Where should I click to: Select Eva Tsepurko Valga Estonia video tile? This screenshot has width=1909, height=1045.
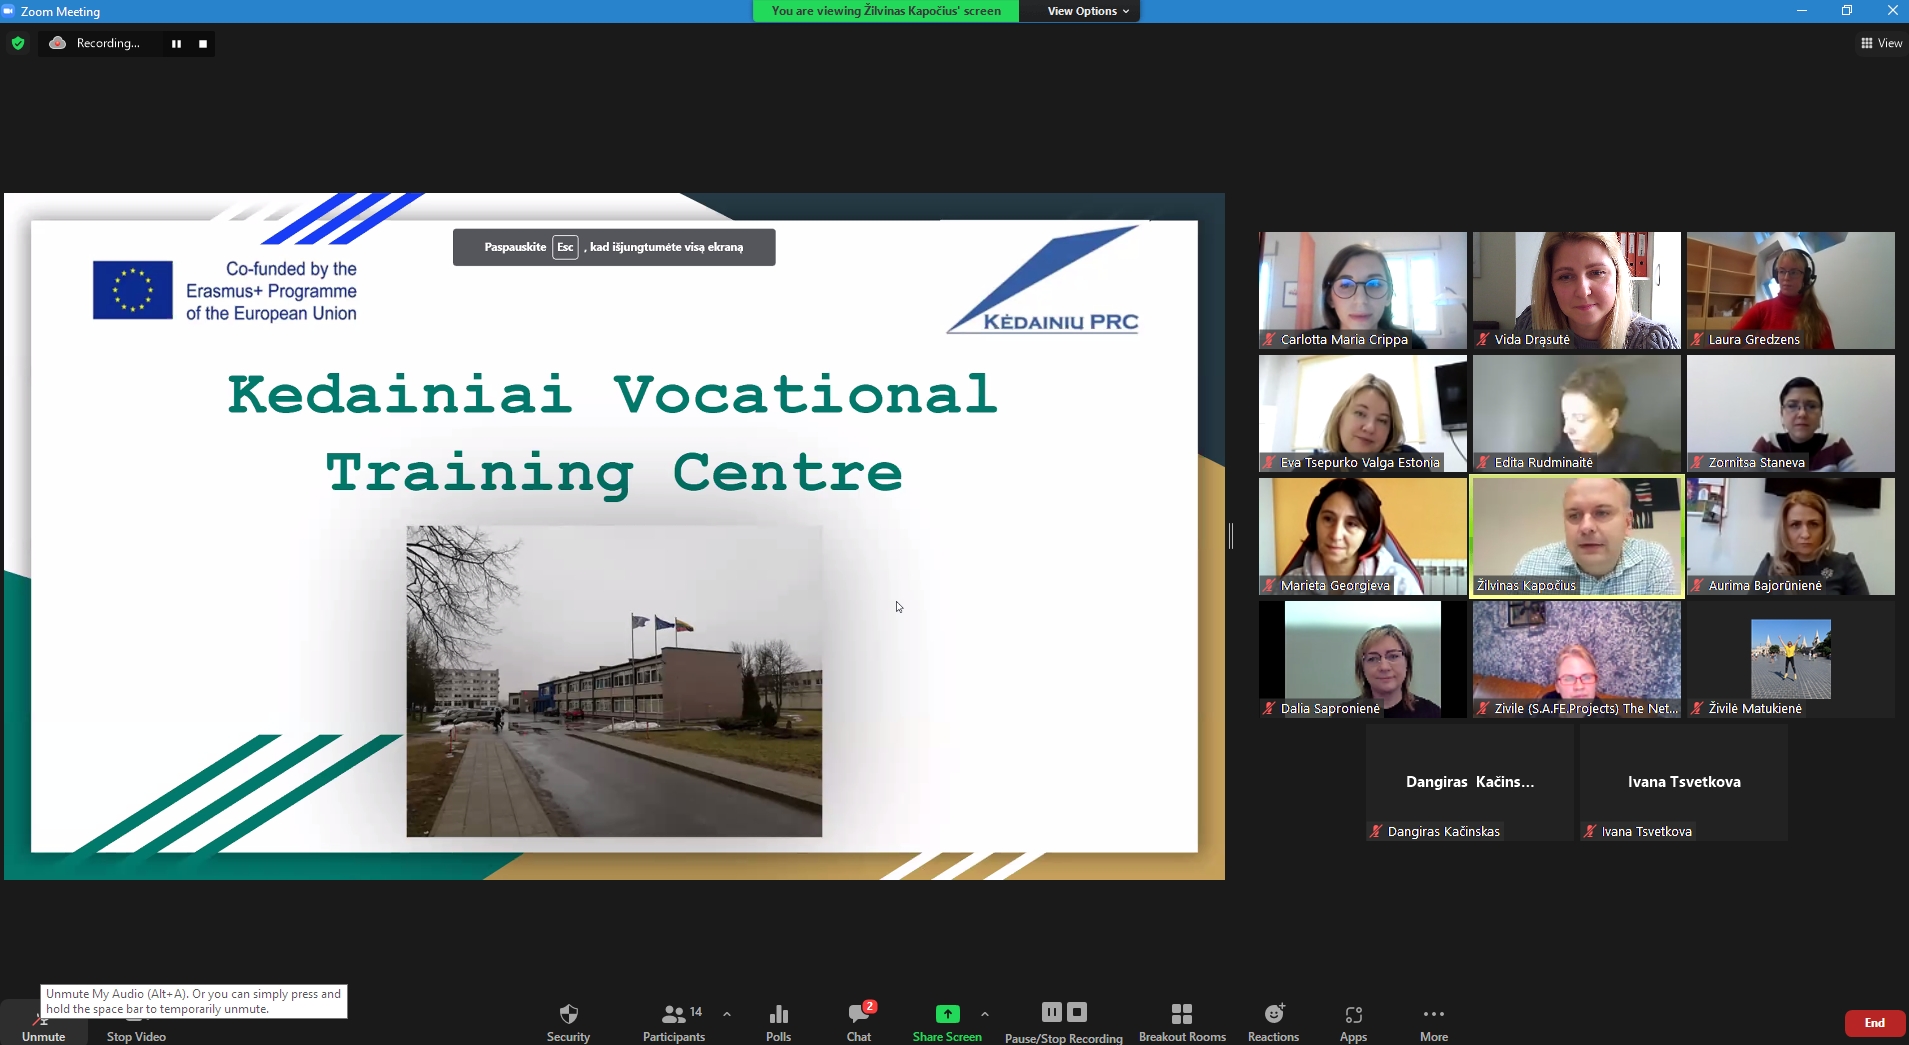tap(1363, 413)
